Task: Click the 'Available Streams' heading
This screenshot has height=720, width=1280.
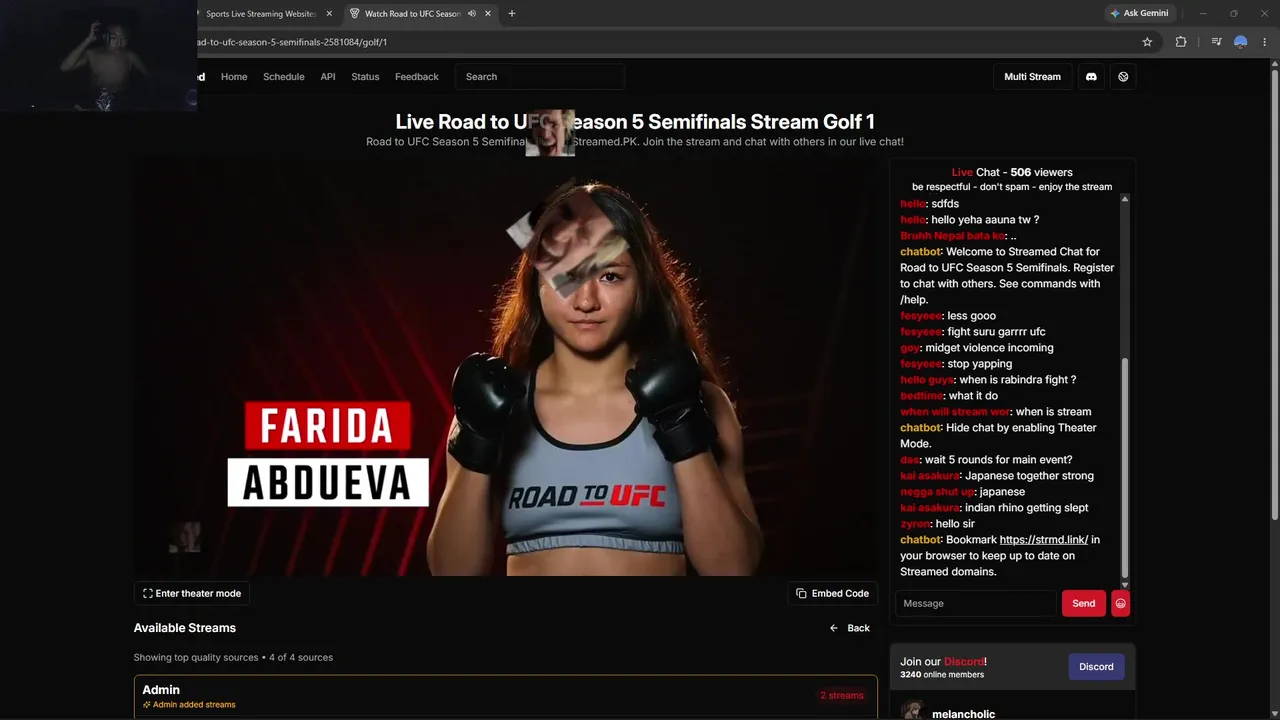Action: pos(185,628)
